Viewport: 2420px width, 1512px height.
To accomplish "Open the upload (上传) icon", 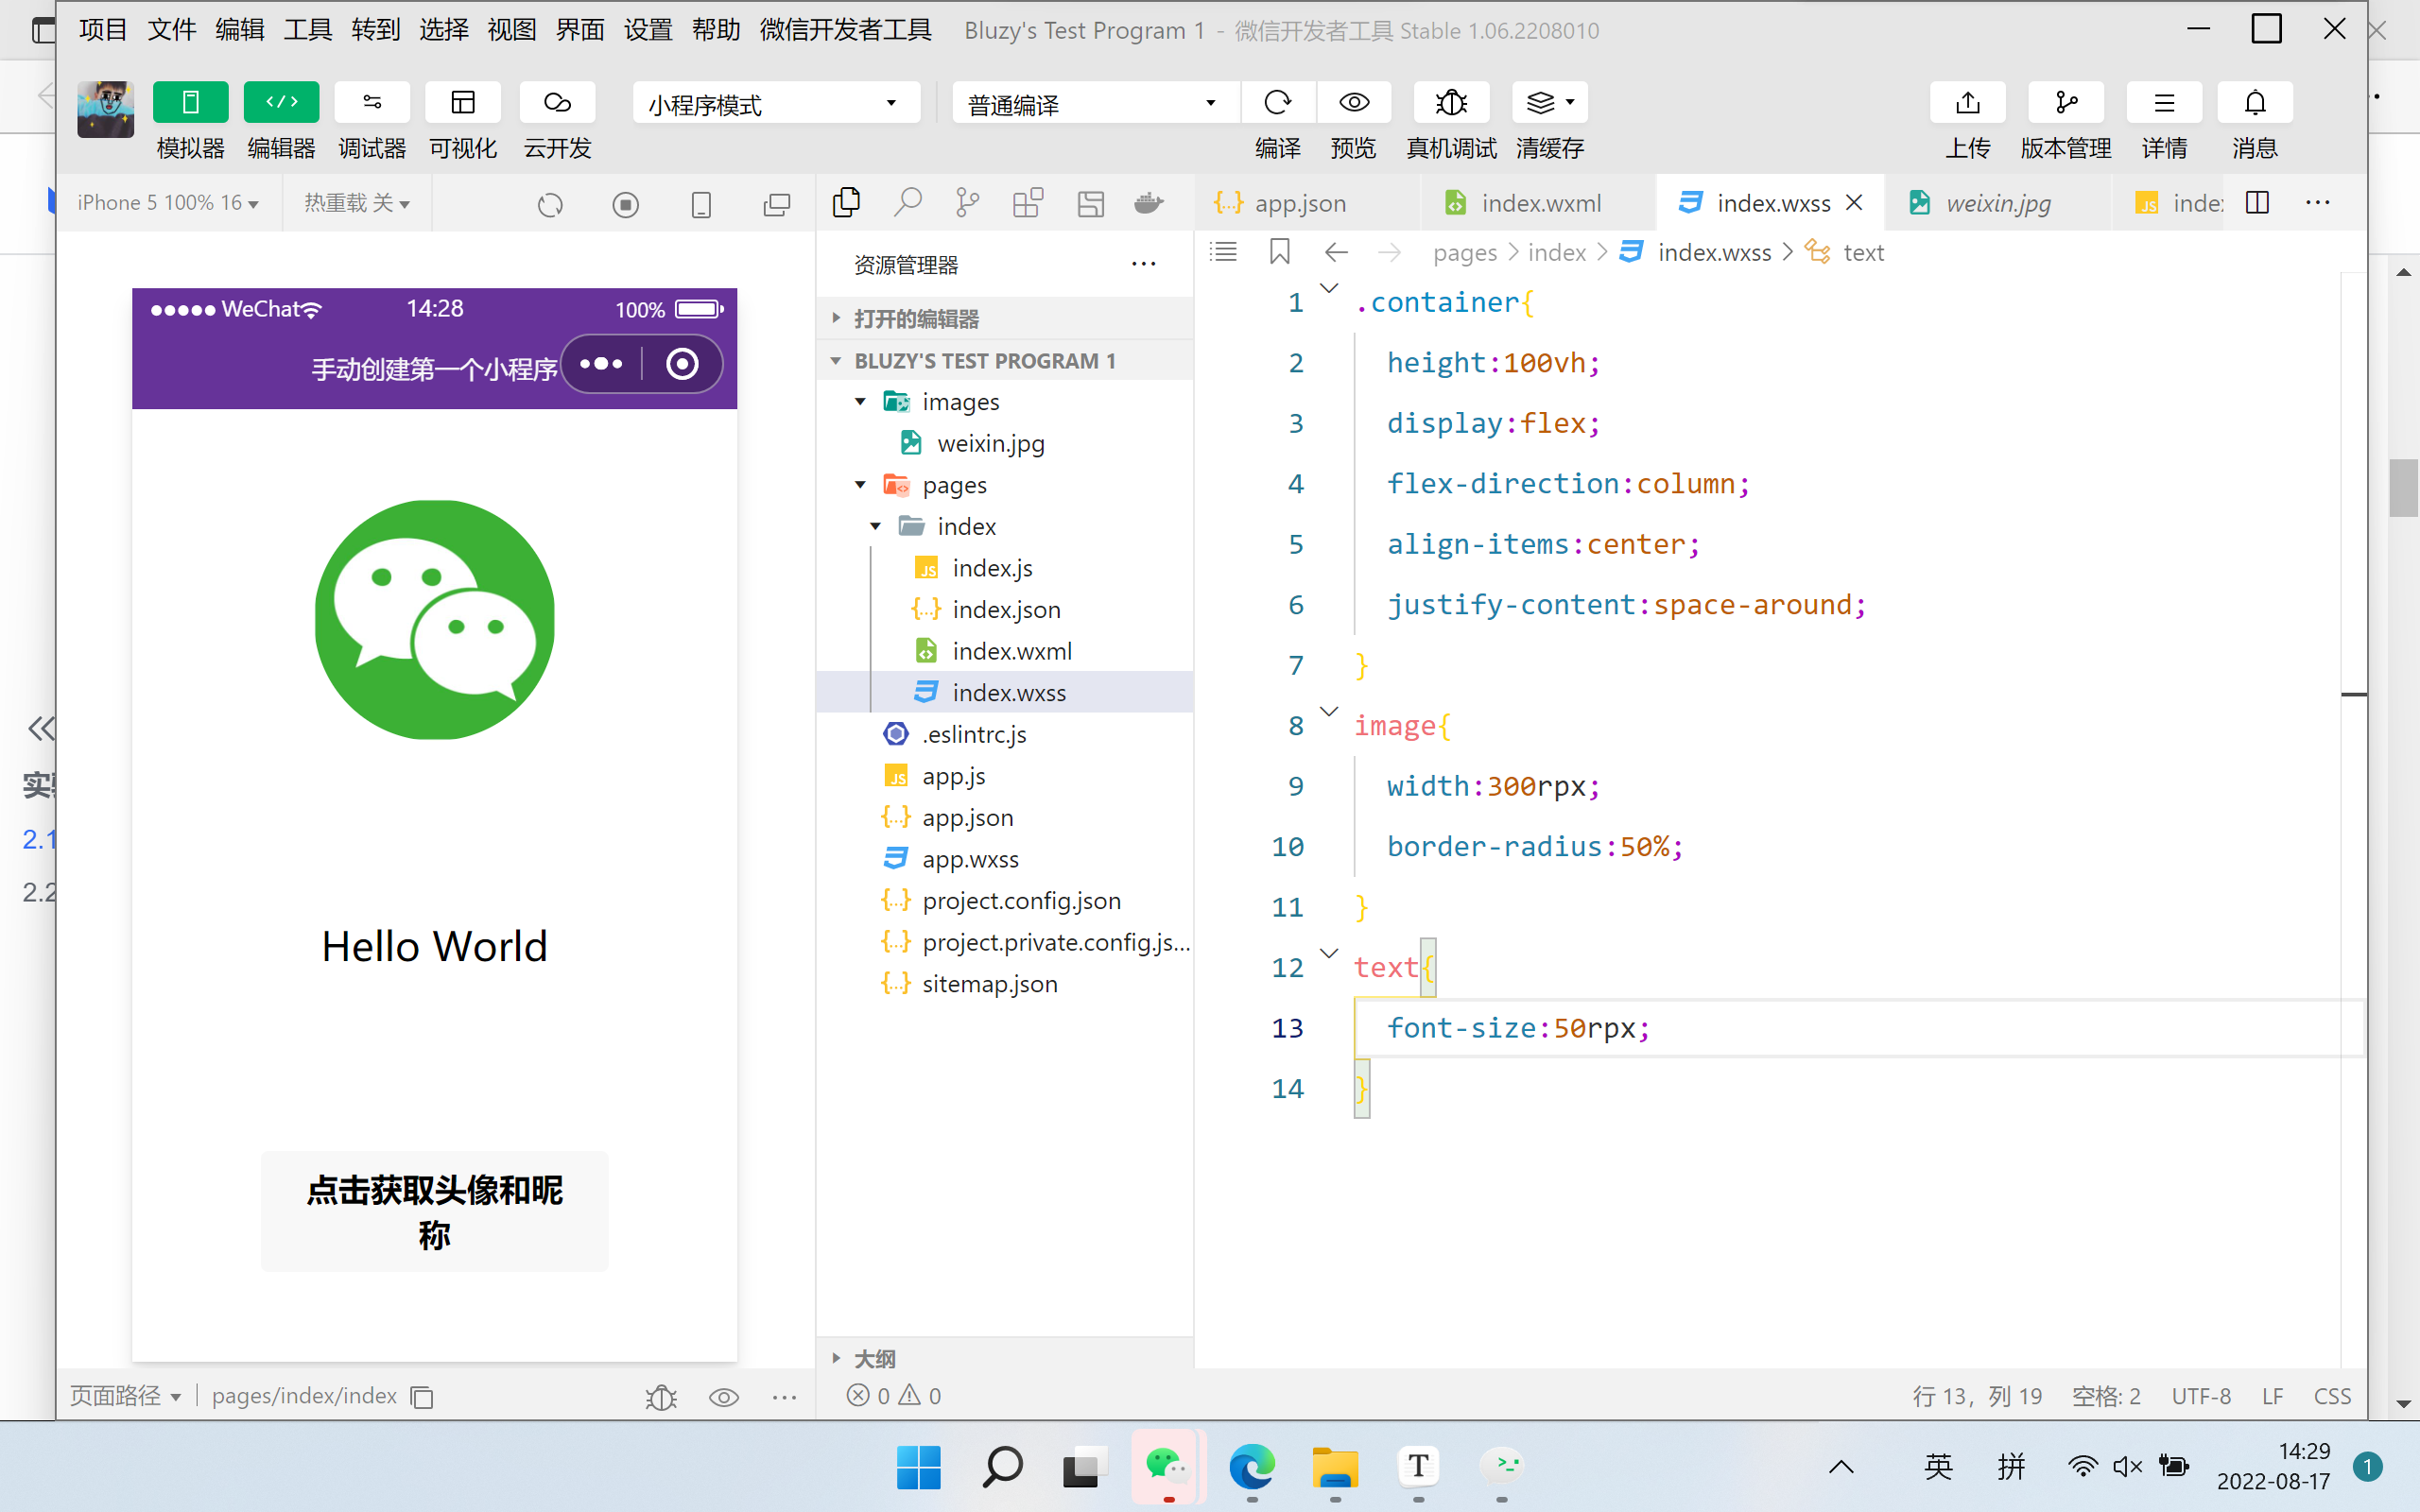I will coord(1967,103).
